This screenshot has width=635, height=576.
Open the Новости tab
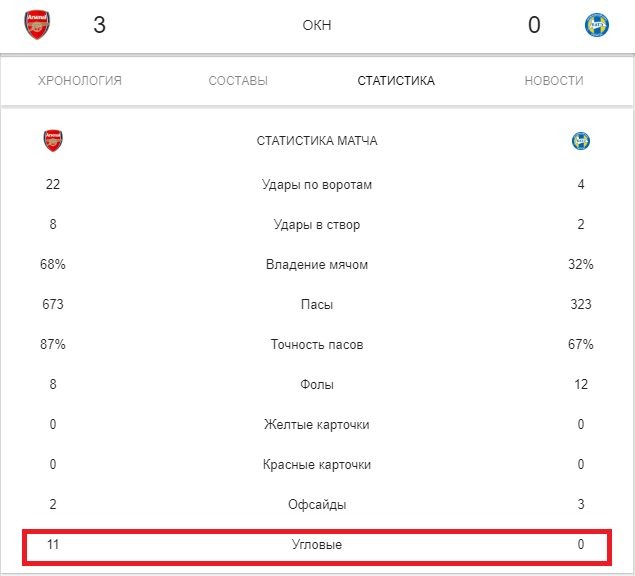[x=554, y=81]
